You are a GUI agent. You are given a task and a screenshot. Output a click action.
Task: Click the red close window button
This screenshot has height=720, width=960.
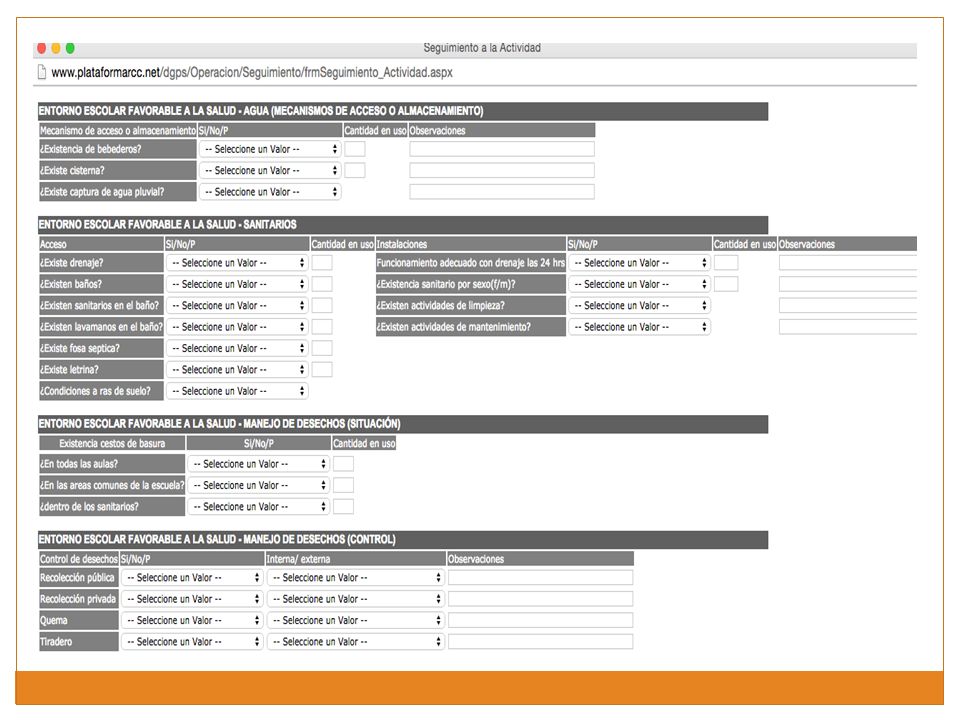(42, 48)
